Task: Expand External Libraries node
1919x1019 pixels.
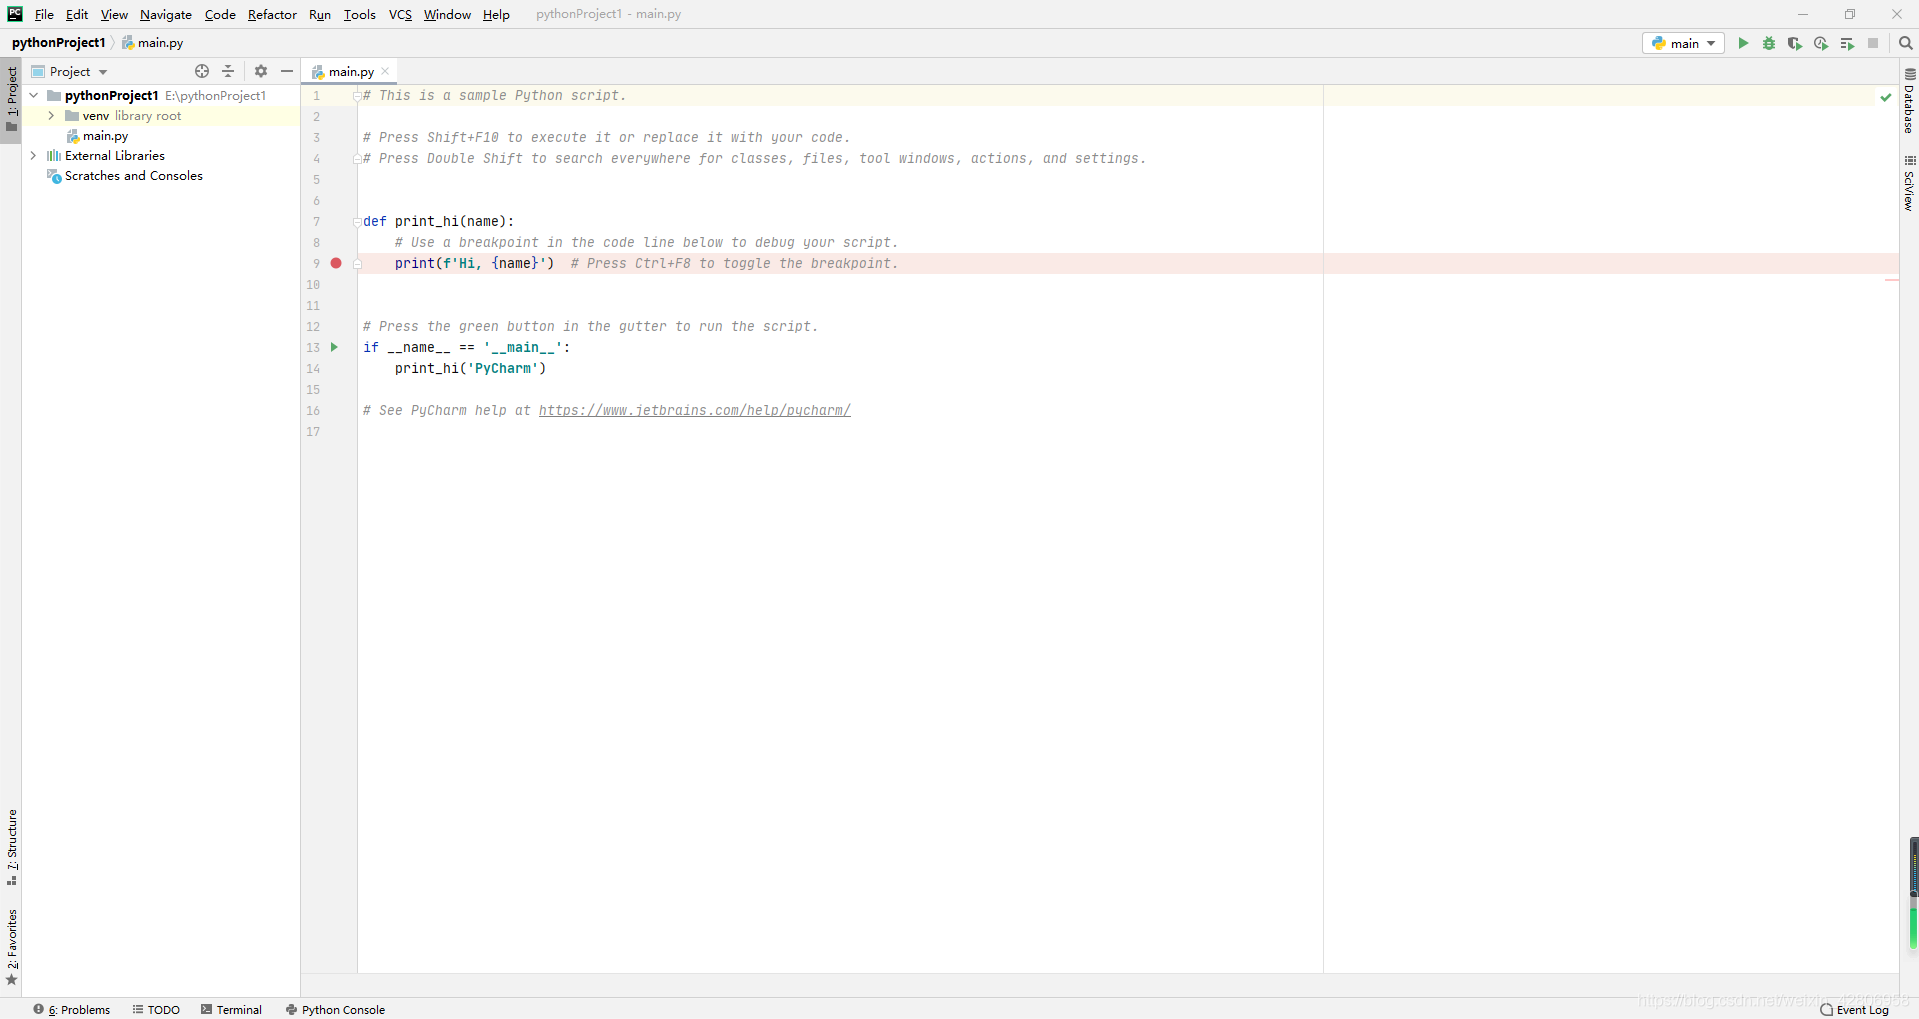Action: 34,155
